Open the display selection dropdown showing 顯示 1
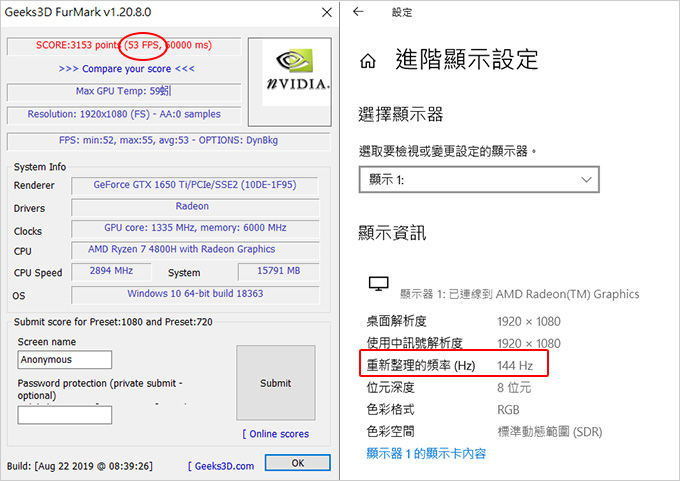The image size is (680, 481). coord(479,179)
